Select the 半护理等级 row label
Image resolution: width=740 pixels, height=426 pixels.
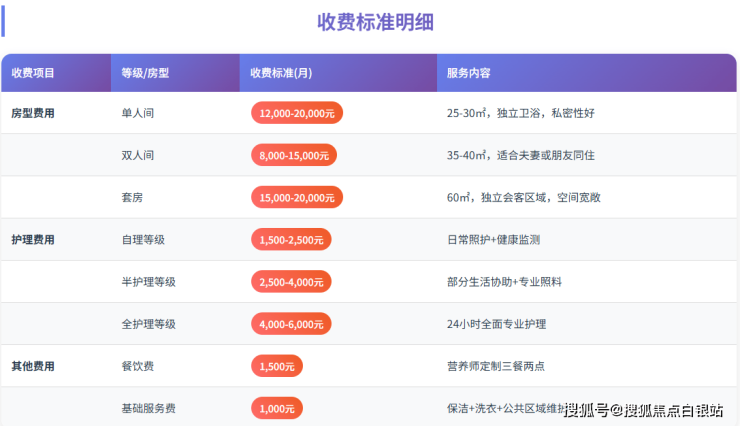coord(148,282)
